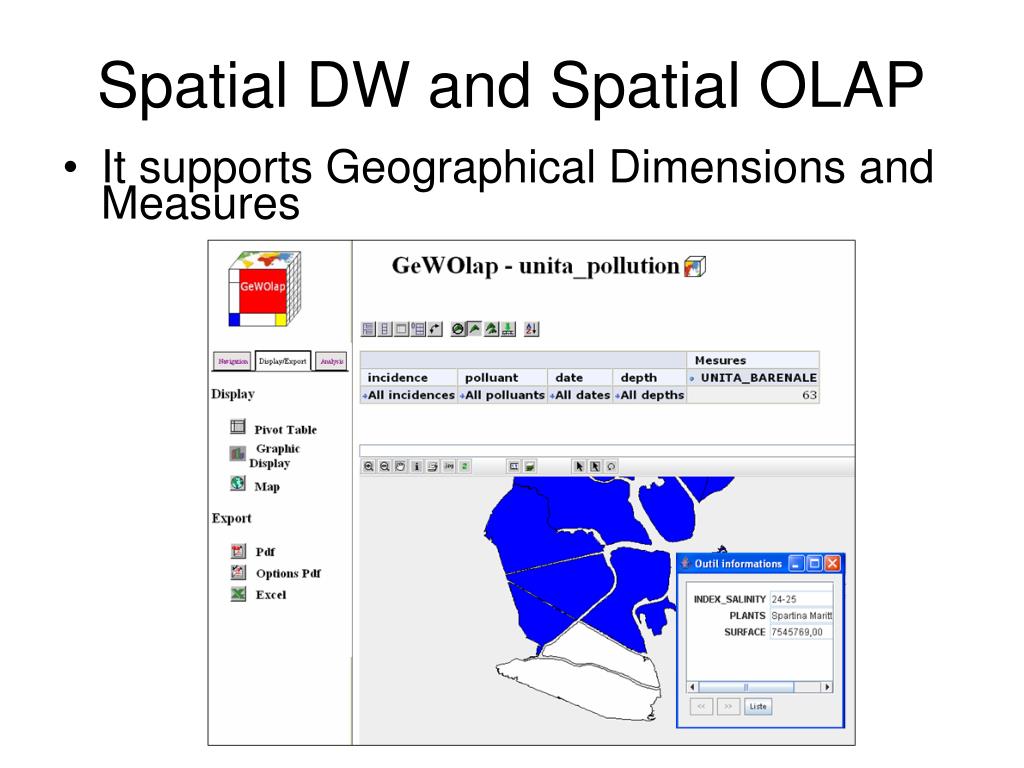Expand the All dates member
This screenshot has width=1024, height=768.
coord(552,396)
